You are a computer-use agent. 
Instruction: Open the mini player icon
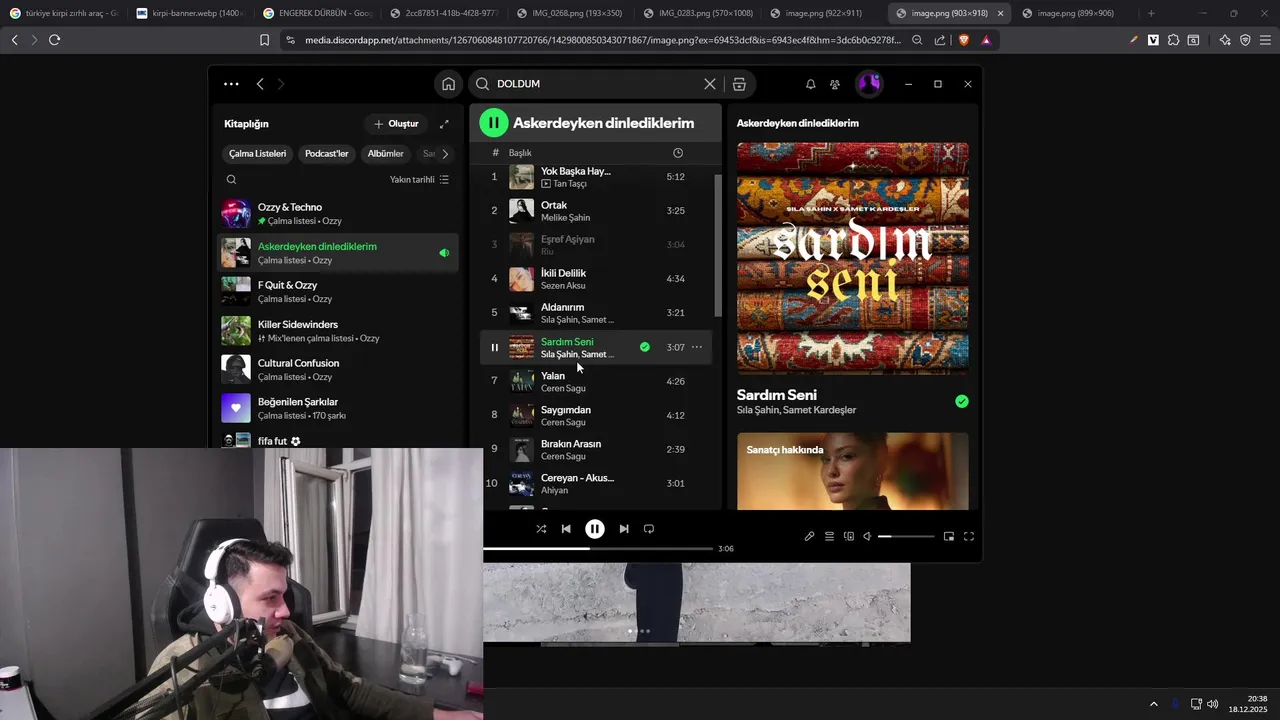tap(949, 537)
